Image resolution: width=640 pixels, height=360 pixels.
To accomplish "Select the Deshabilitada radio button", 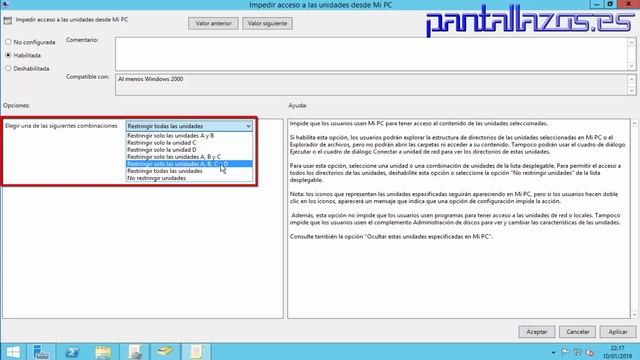I will coord(8,69).
